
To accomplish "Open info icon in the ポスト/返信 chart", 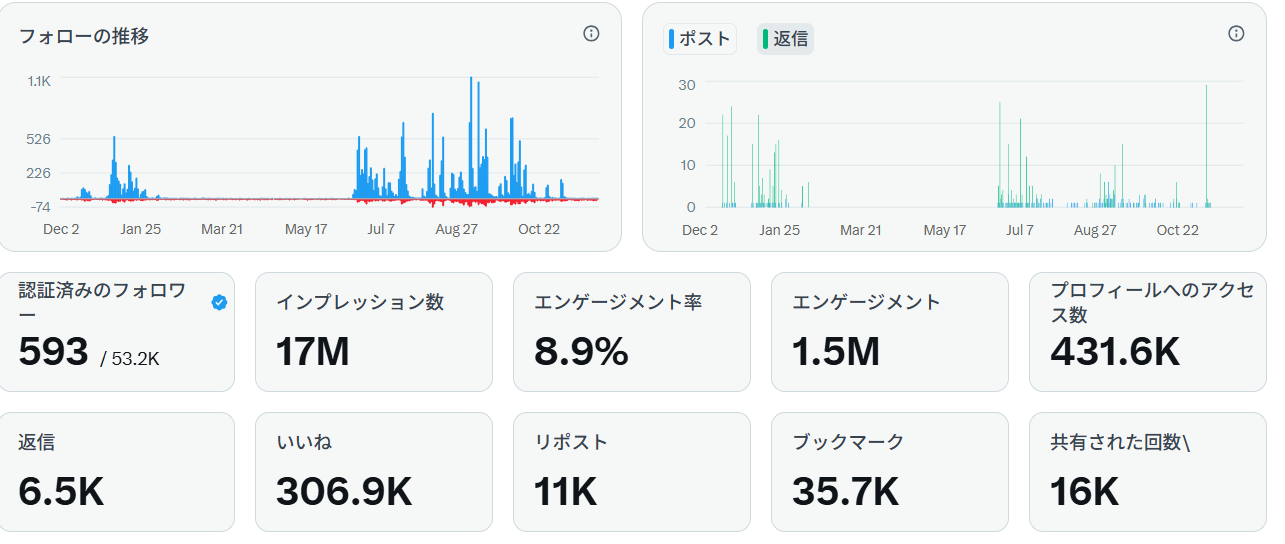I will (1236, 34).
